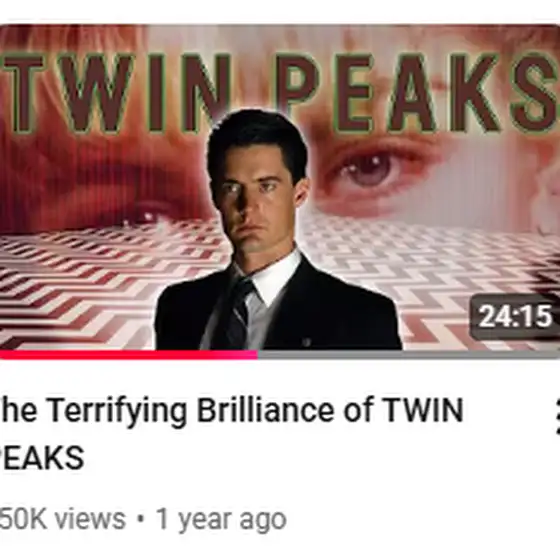560x560 pixels.
Task: Click the red watched portion of progress bar
Action: tap(129, 355)
